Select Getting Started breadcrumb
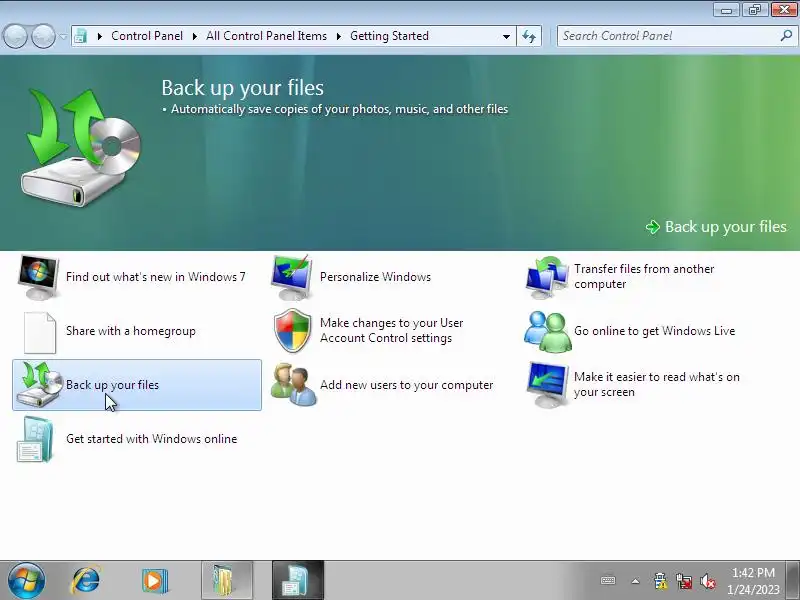The height and width of the screenshot is (600, 800). [x=389, y=36]
